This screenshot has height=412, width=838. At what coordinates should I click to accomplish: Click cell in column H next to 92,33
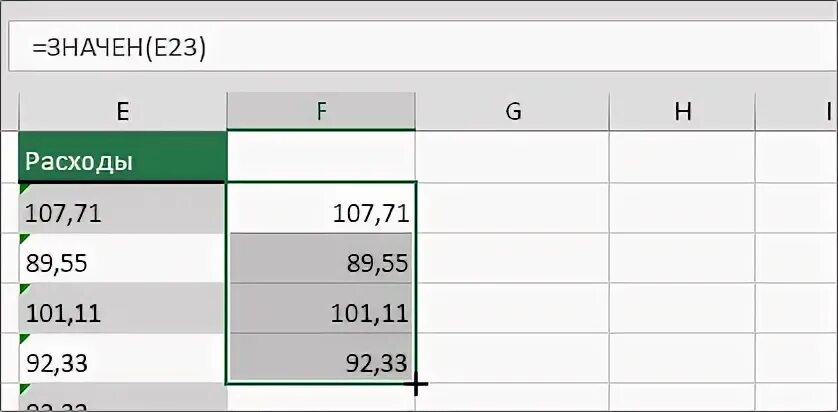682,359
